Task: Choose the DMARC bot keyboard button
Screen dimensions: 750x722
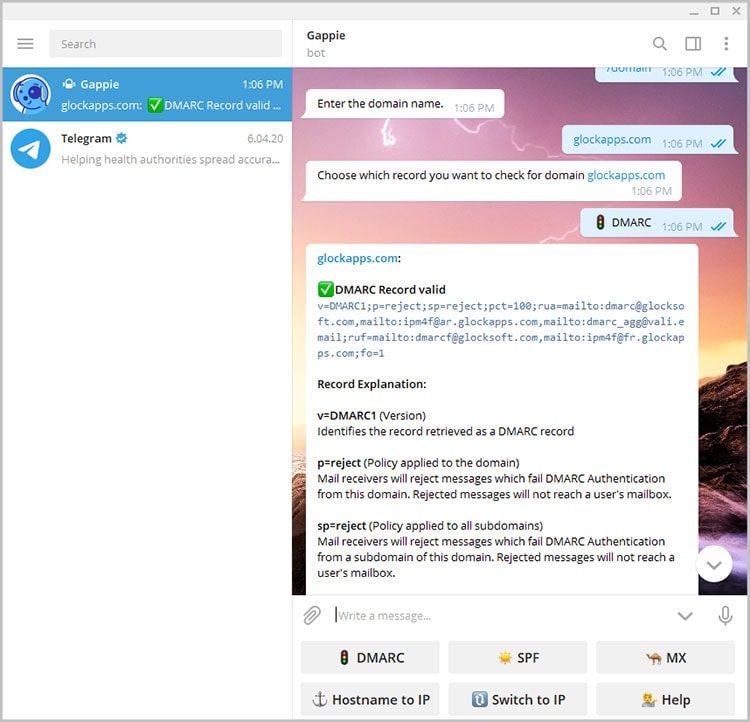Action: [x=370, y=657]
